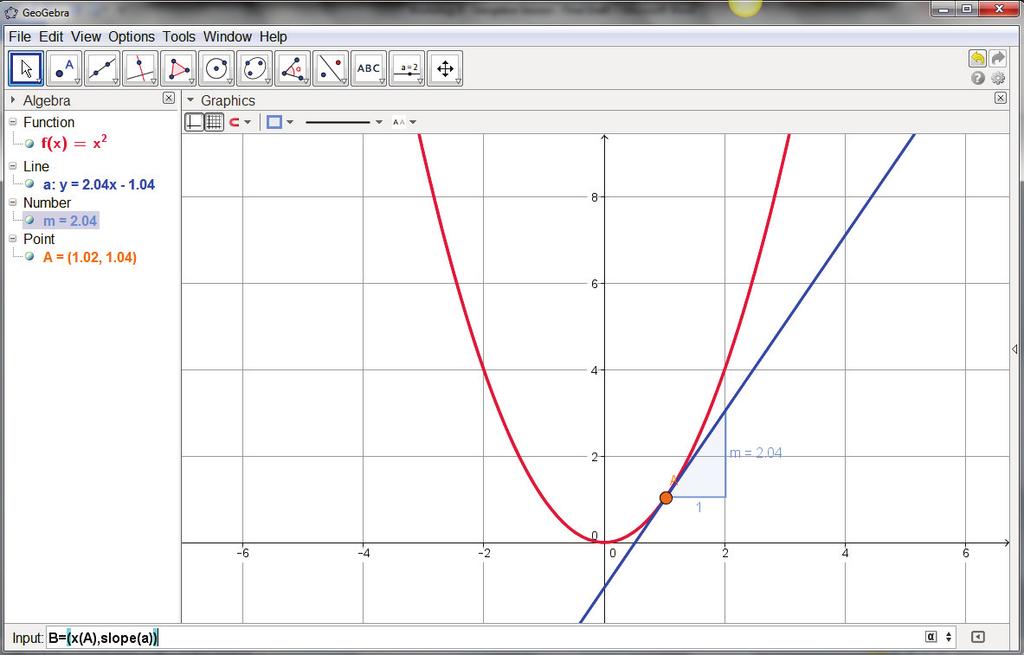Select m = 2.04 in Algebra list

click(70, 221)
